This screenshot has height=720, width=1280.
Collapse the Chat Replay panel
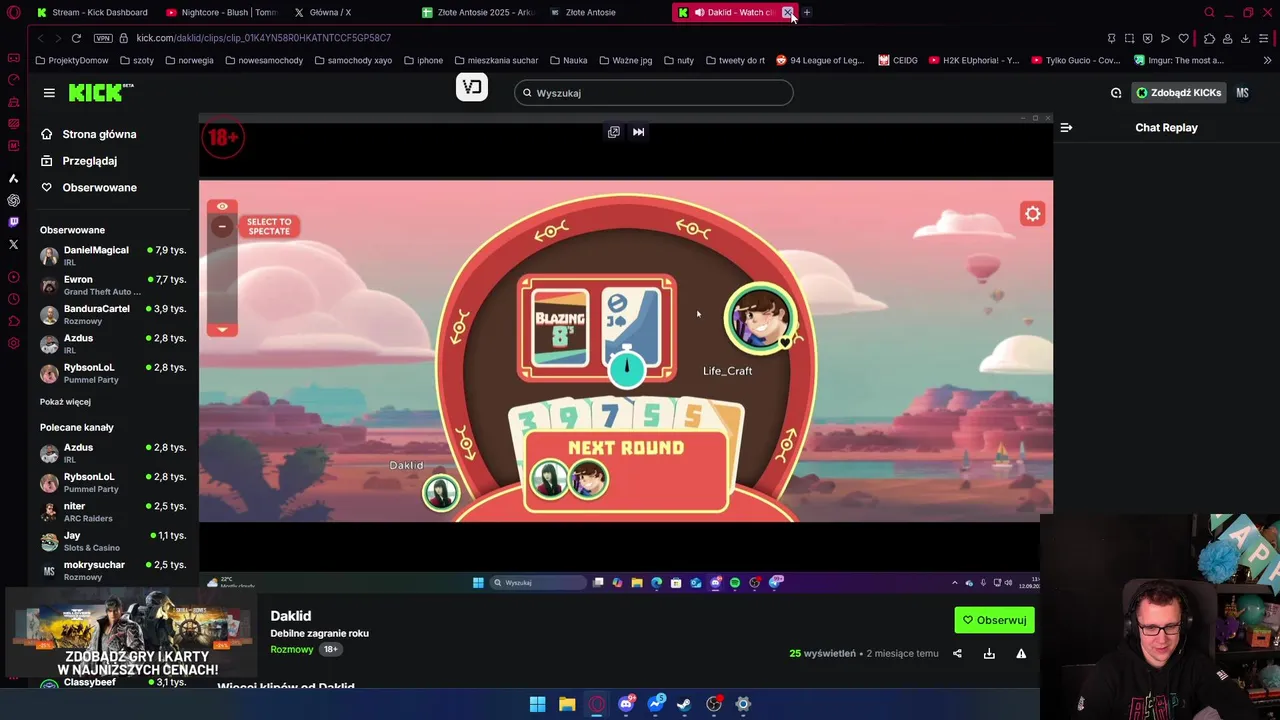pyautogui.click(x=1066, y=128)
